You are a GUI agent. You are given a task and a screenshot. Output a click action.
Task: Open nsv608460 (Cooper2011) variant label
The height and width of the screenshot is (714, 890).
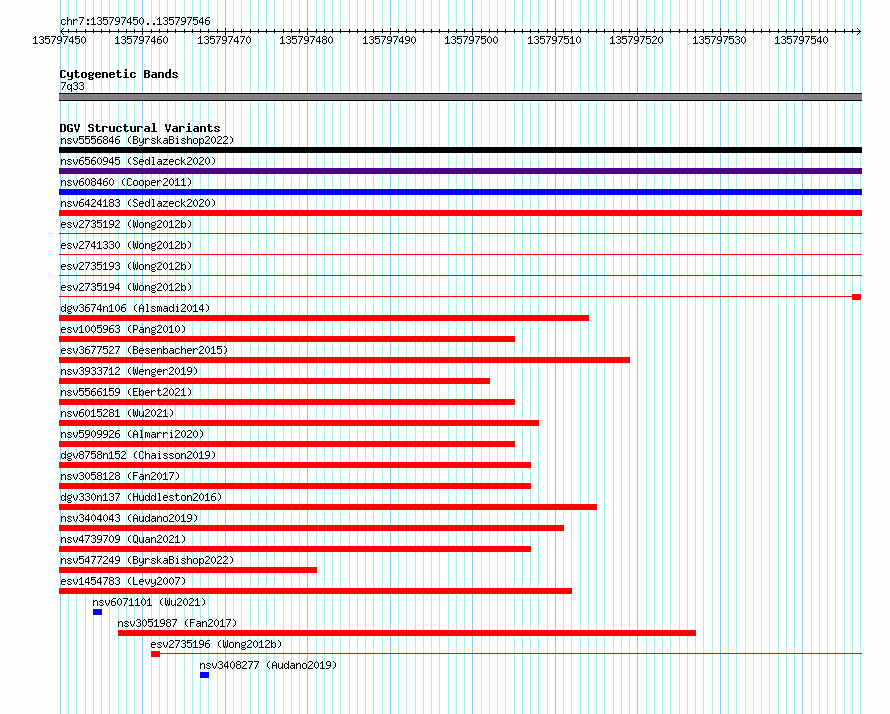tap(126, 182)
